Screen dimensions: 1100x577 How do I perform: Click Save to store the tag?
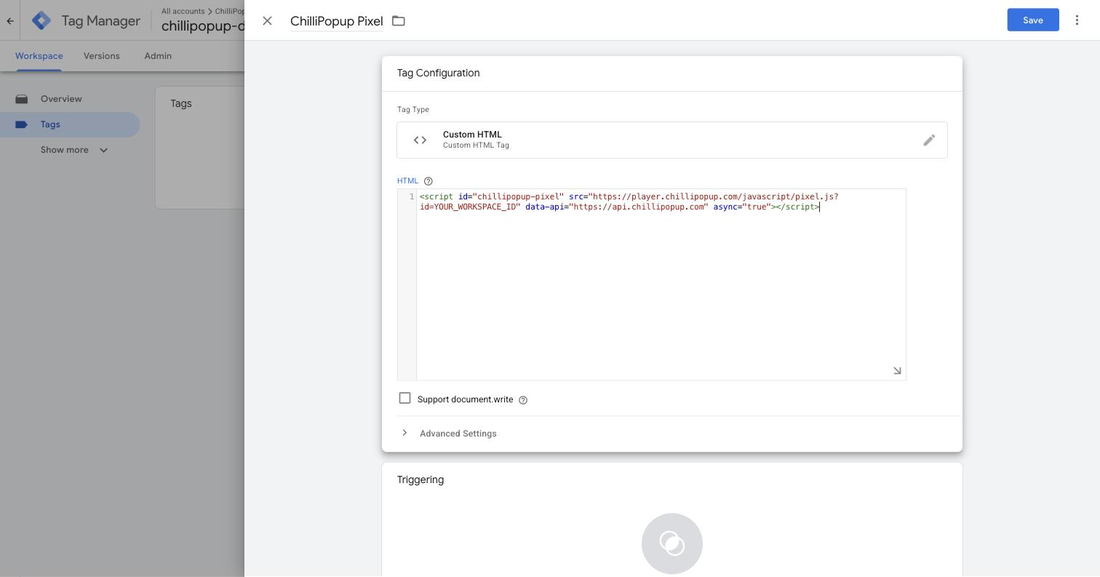click(x=1033, y=20)
